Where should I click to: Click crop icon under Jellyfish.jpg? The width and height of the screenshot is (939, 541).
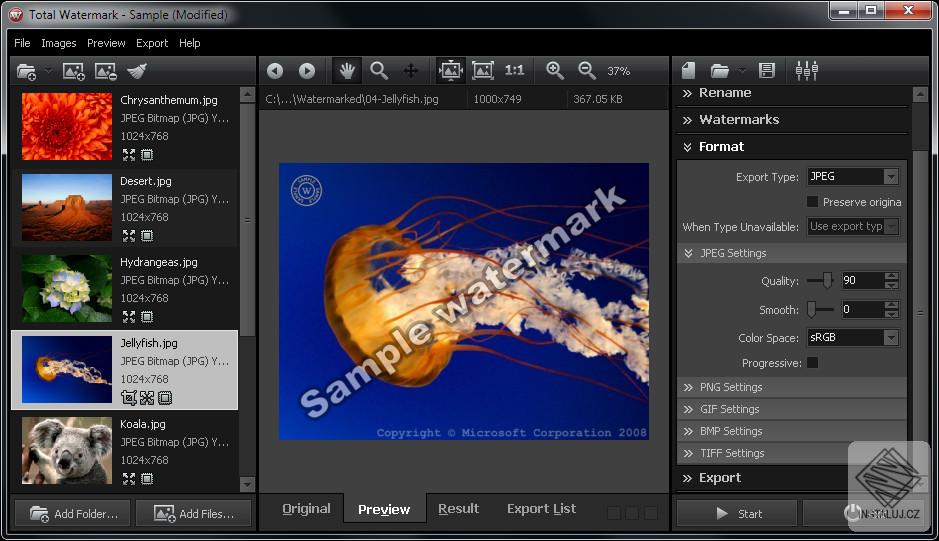129,398
